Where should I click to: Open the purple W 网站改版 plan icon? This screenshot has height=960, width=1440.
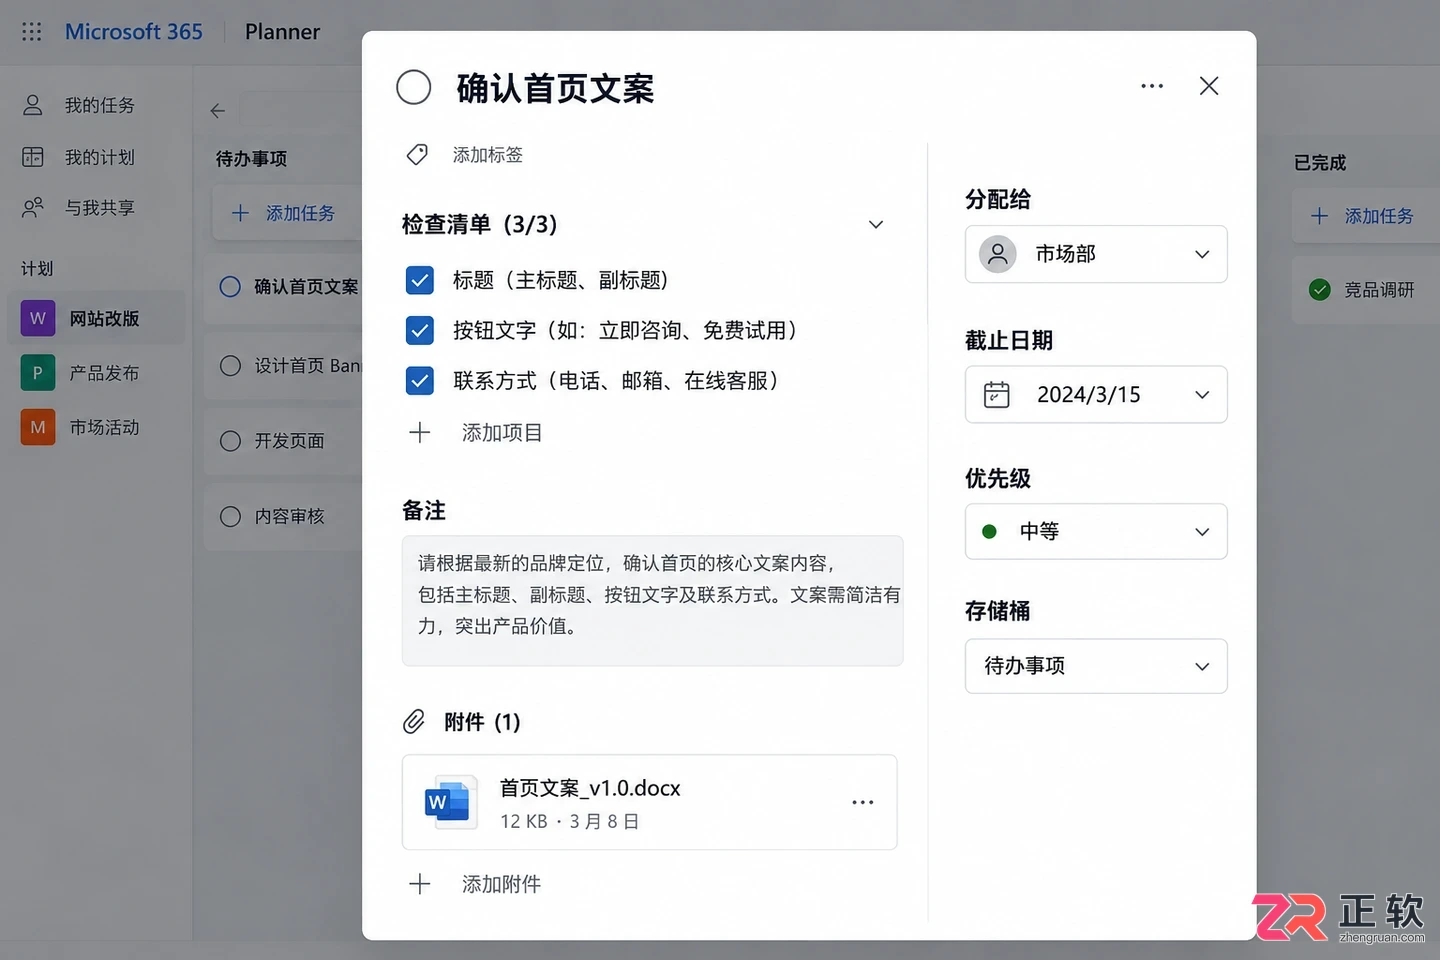click(x=38, y=318)
